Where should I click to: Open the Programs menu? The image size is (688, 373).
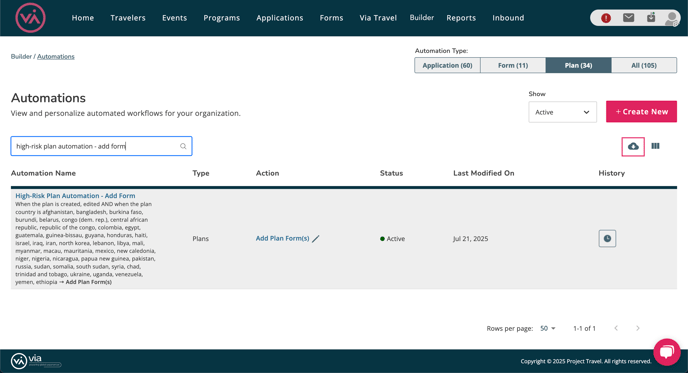pos(222,18)
